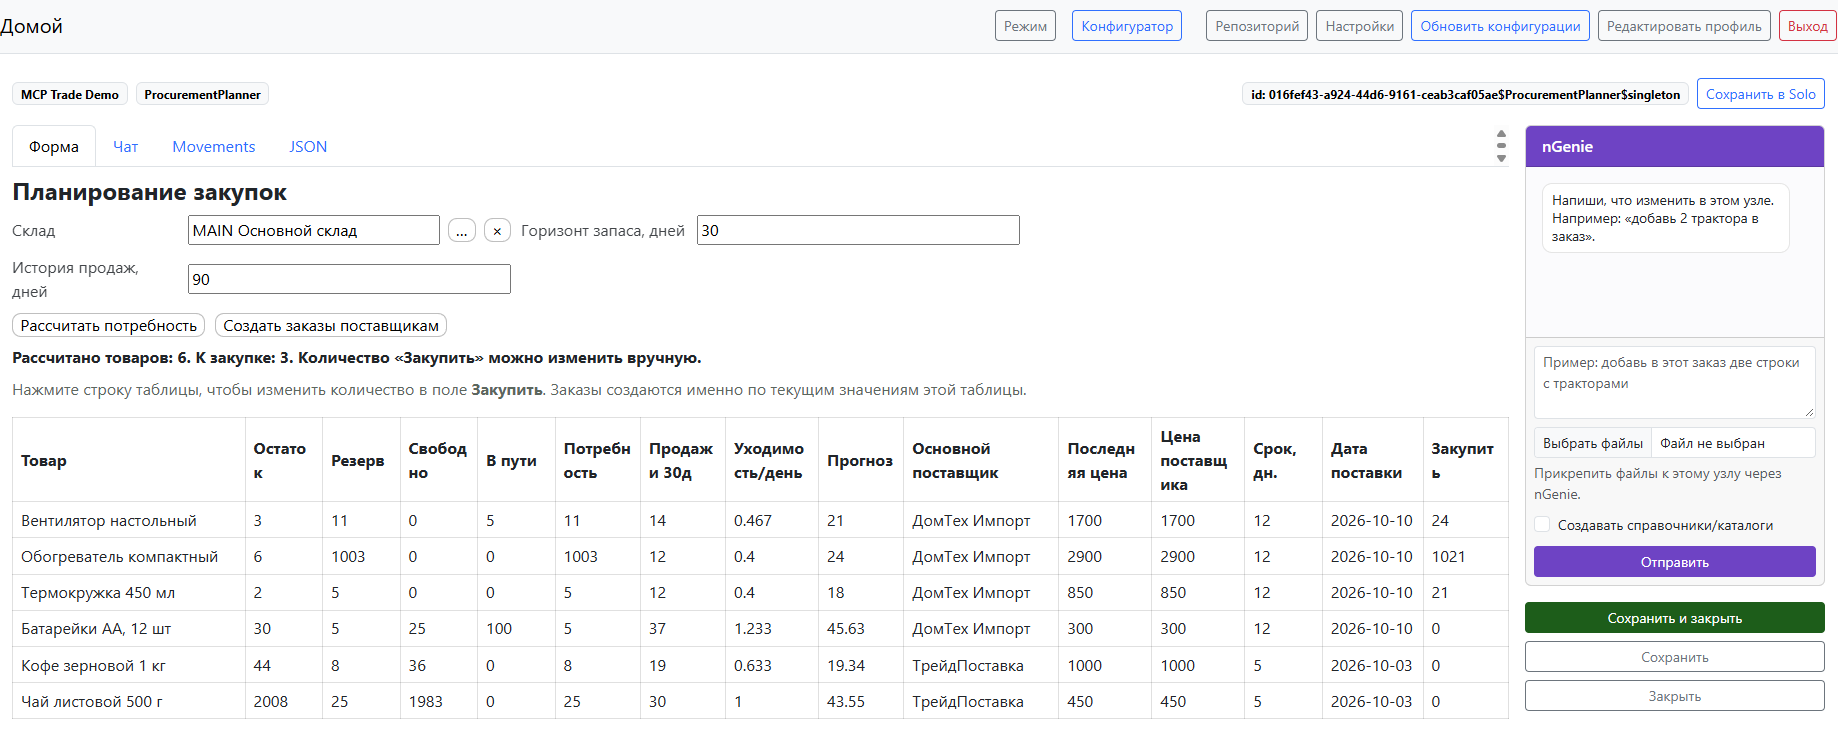This screenshot has width=1838, height=750.
Task: Click Создать заказы поставщикам button
Action: click(x=331, y=325)
